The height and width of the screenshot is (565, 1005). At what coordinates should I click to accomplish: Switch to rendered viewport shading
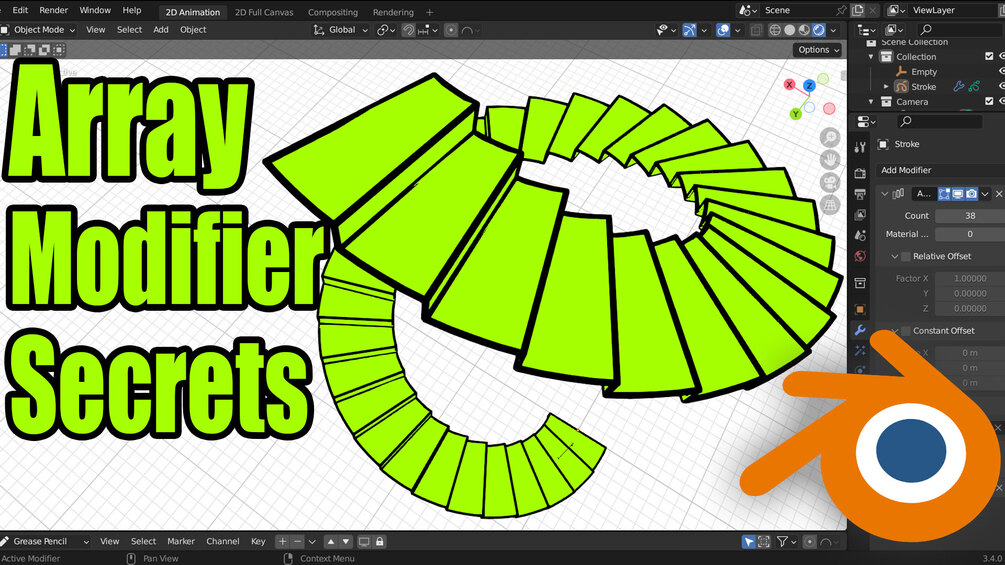pos(819,30)
